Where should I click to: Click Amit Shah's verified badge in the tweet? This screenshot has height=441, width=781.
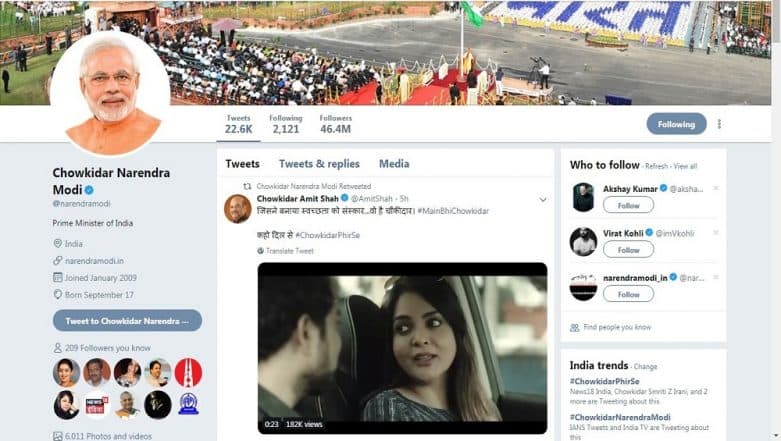pos(345,198)
